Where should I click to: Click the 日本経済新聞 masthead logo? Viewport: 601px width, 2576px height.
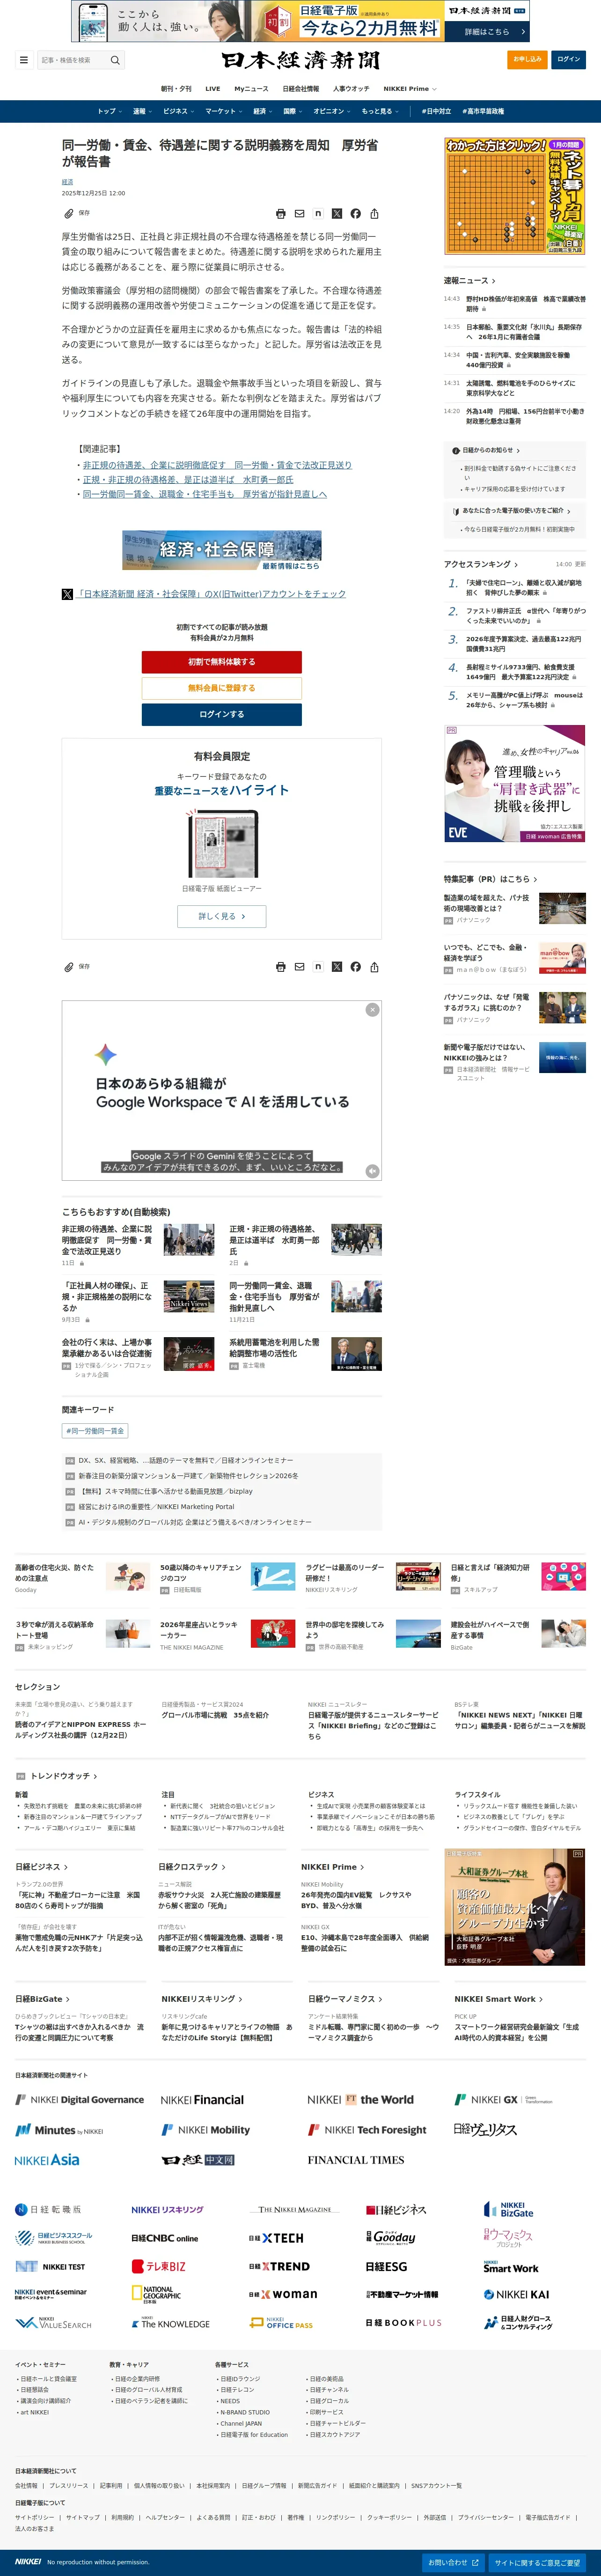[300, 60]
